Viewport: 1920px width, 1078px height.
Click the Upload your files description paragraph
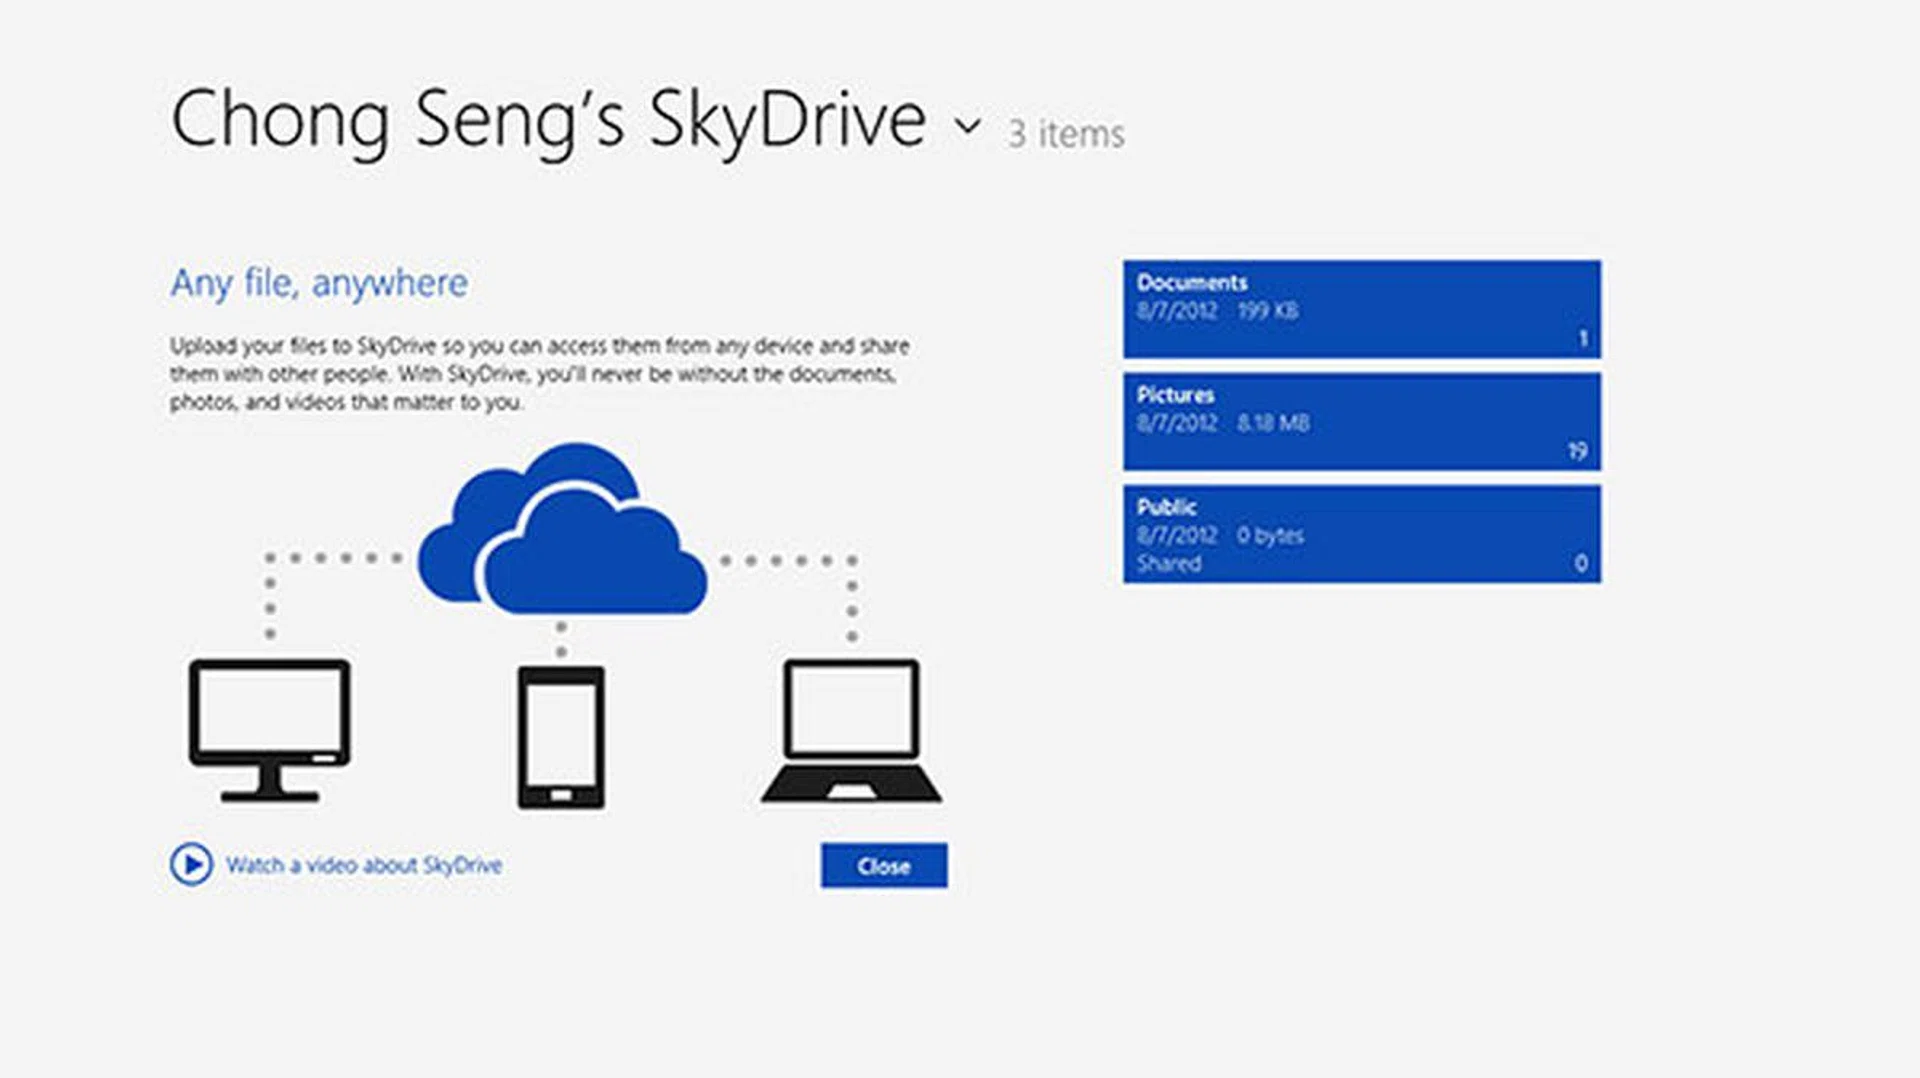539,374
